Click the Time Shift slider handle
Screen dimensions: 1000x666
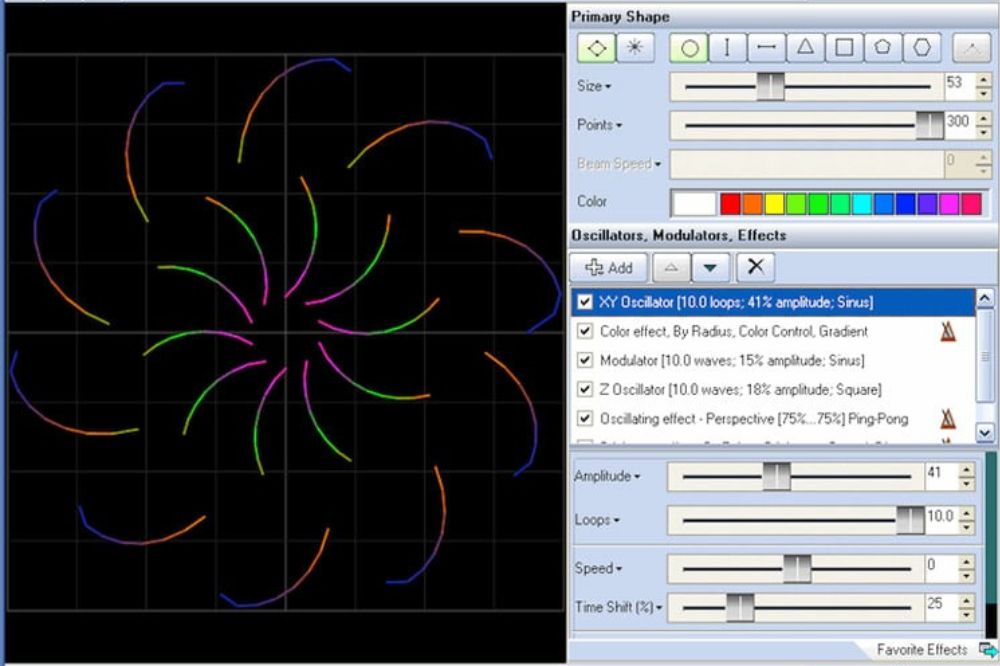coord(740,607)
